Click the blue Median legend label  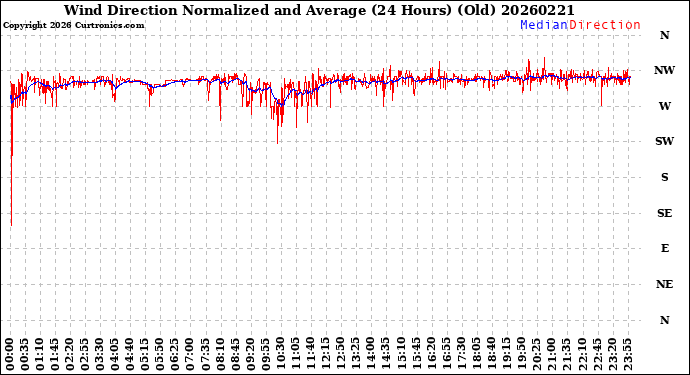coord(544,25)
